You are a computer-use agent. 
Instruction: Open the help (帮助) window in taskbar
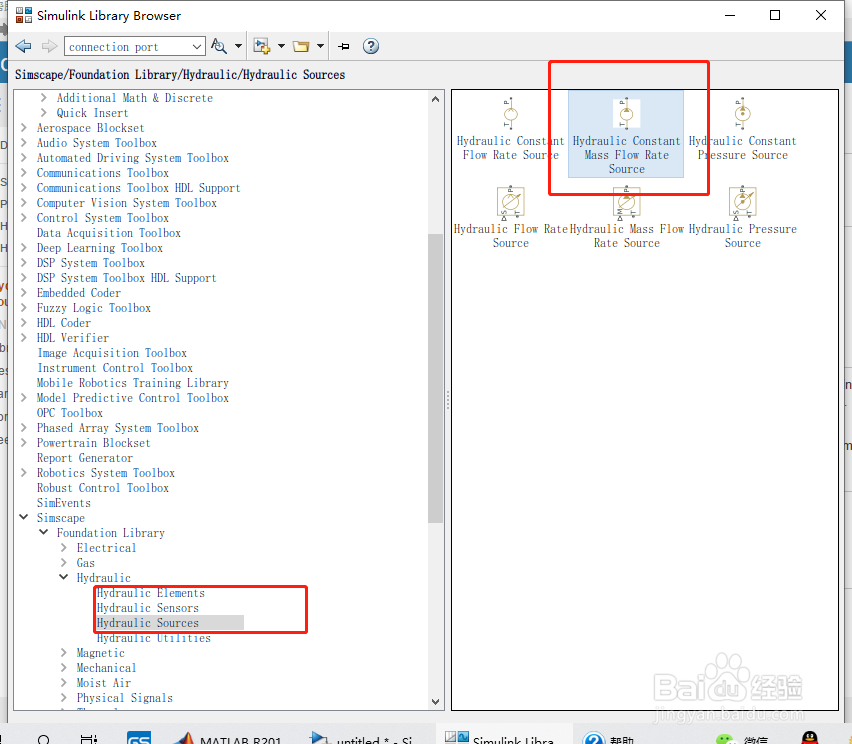click(610, 736)
